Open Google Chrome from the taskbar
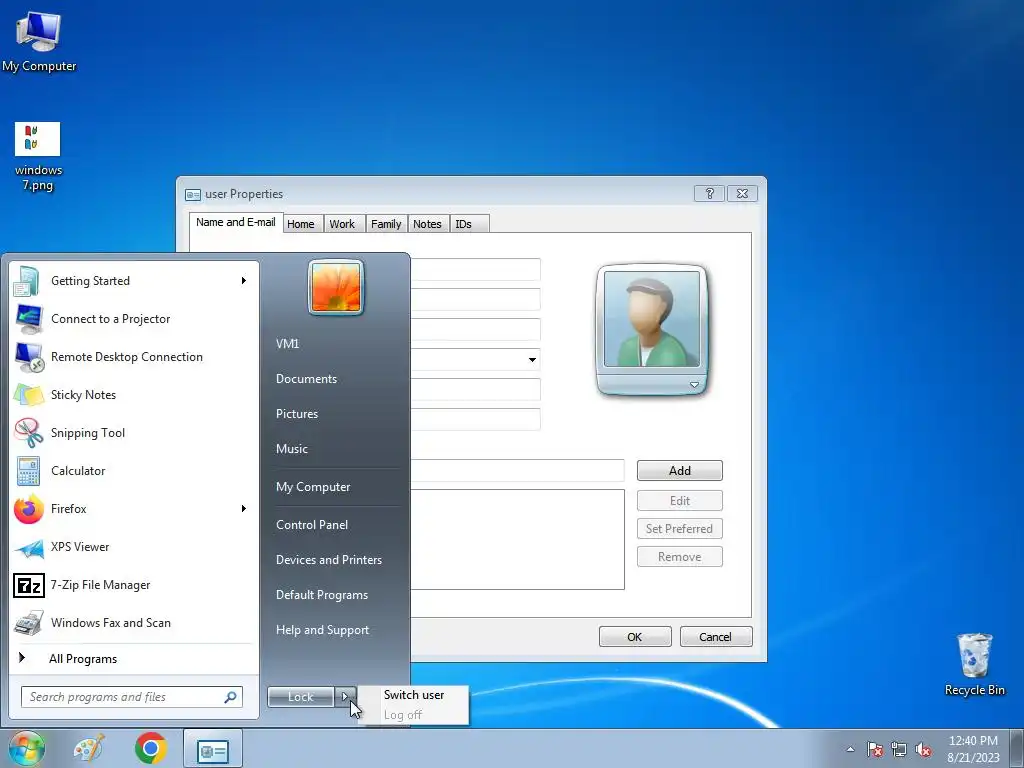 point(151,748)
